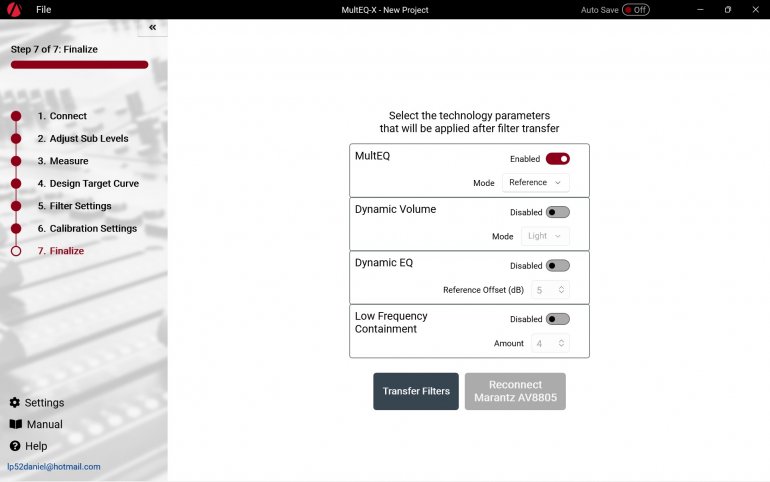Open Settings via the gear icon
This screenshot has width=770, height=482.
(x=15, y=403)
